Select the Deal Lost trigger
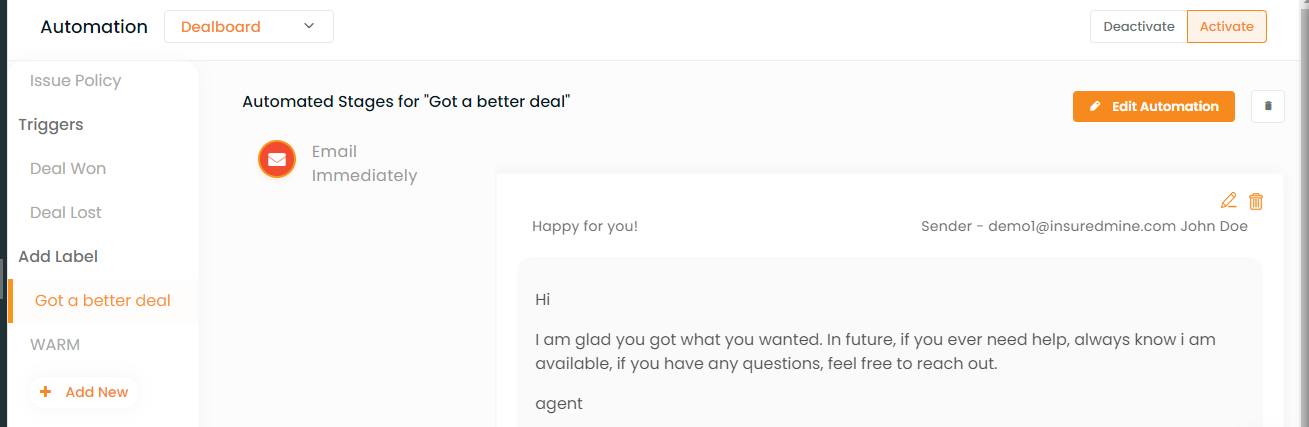Screen dimensions: 1309x427 [x=66, y=212]
